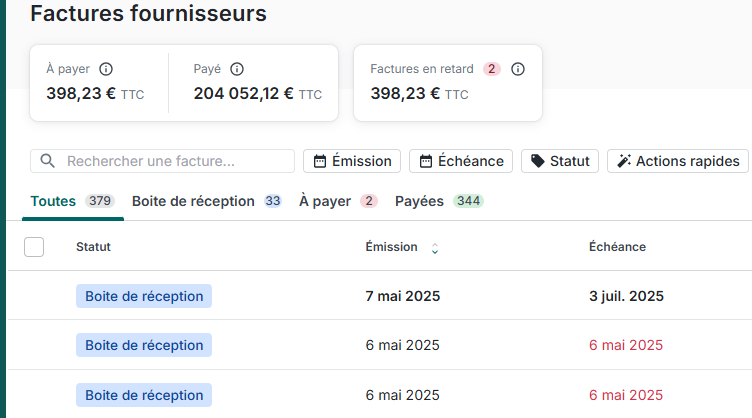
Task: Toggle the select-all checkbox in table header
Action: click(x=34, y=247)
